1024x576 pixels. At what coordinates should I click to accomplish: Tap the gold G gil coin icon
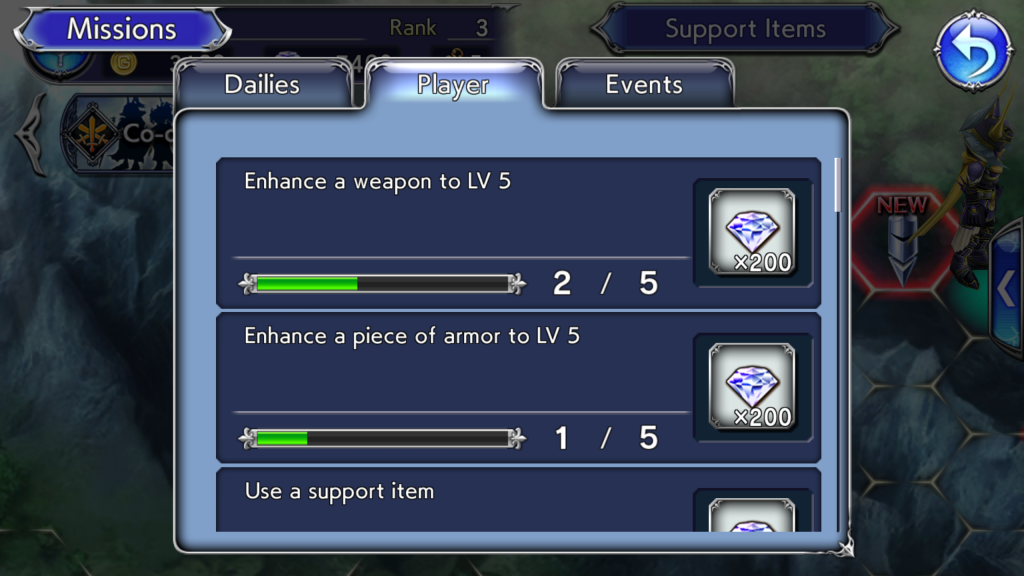point(123,63)
